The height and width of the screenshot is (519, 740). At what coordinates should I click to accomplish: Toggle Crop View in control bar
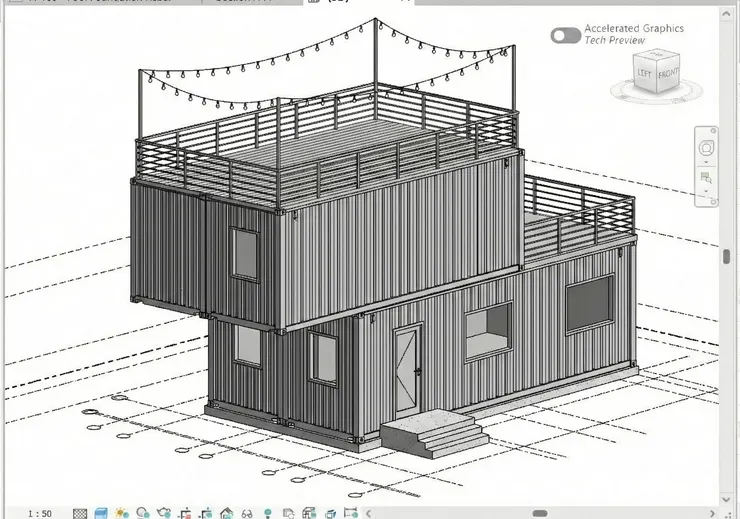185,513
